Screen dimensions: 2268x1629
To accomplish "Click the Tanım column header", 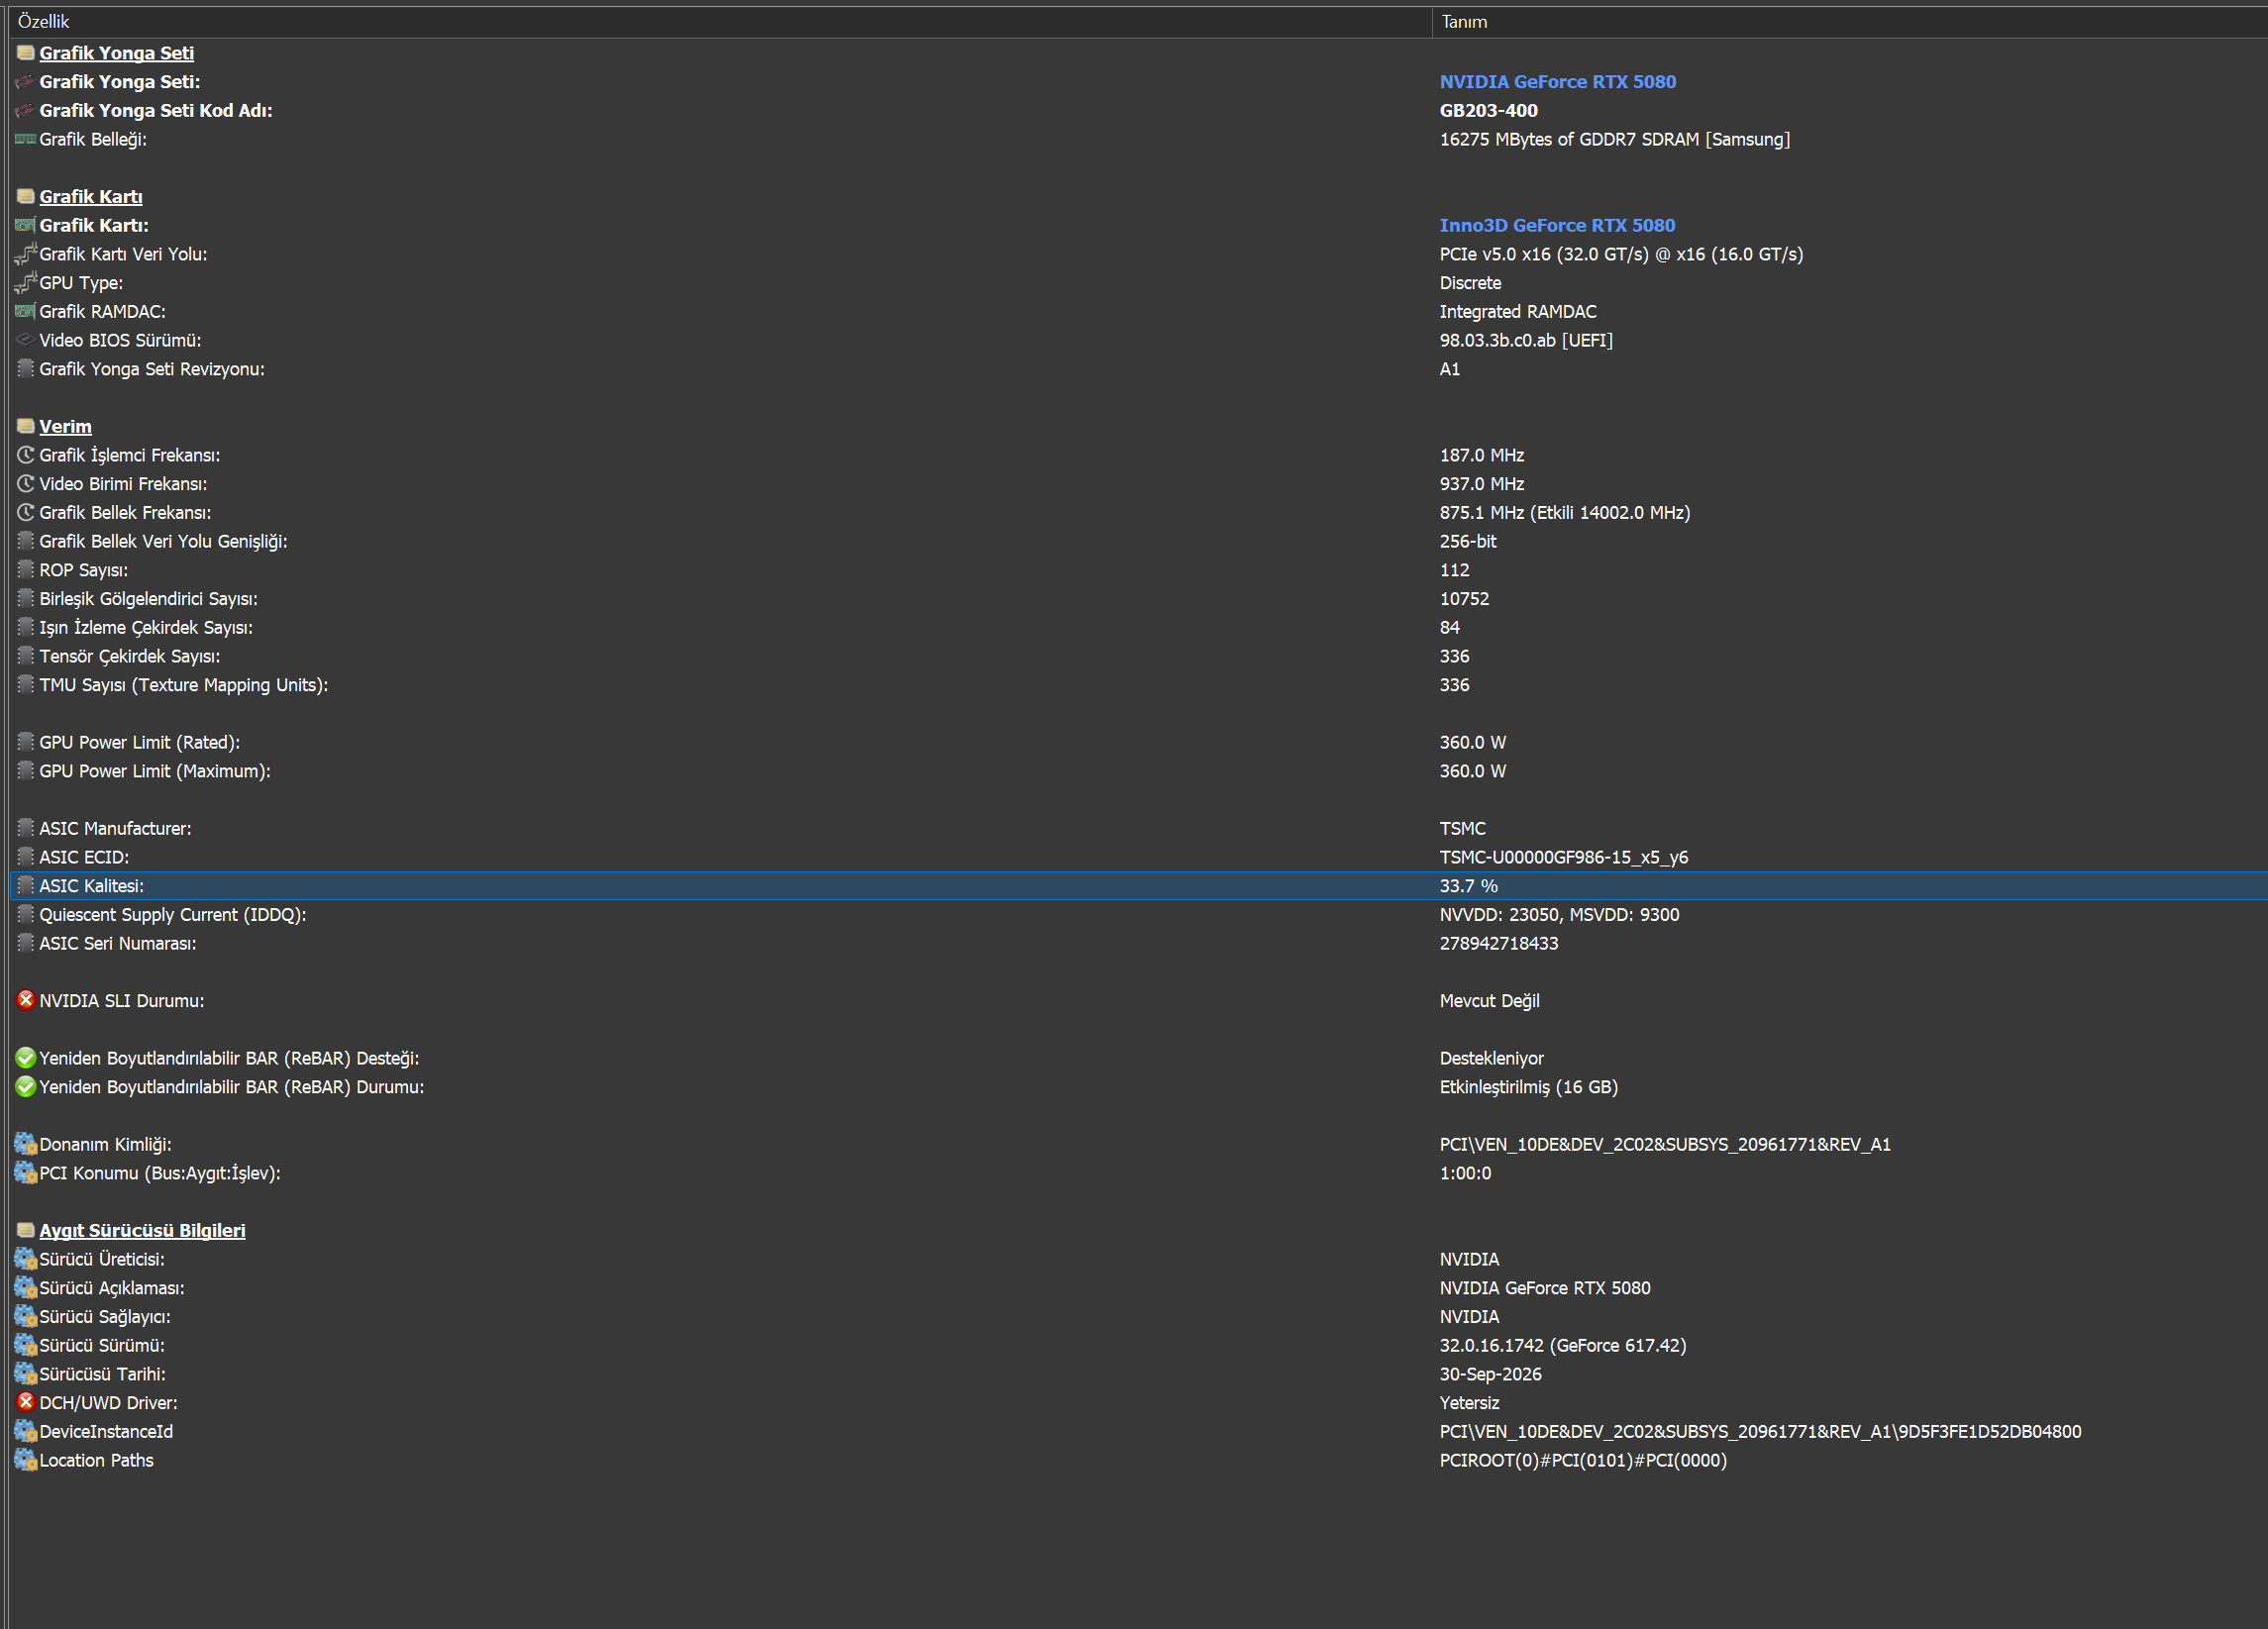I will [1850, 22].
